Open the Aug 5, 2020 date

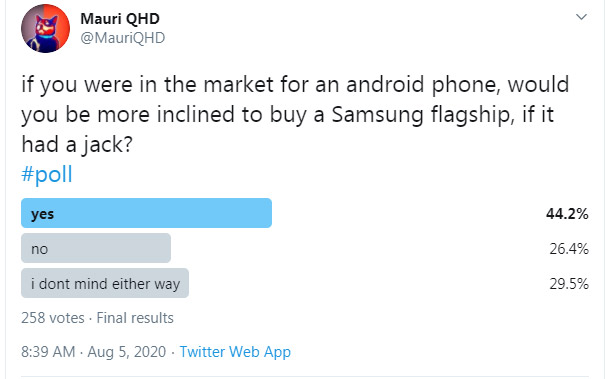(x=127, y=352)
